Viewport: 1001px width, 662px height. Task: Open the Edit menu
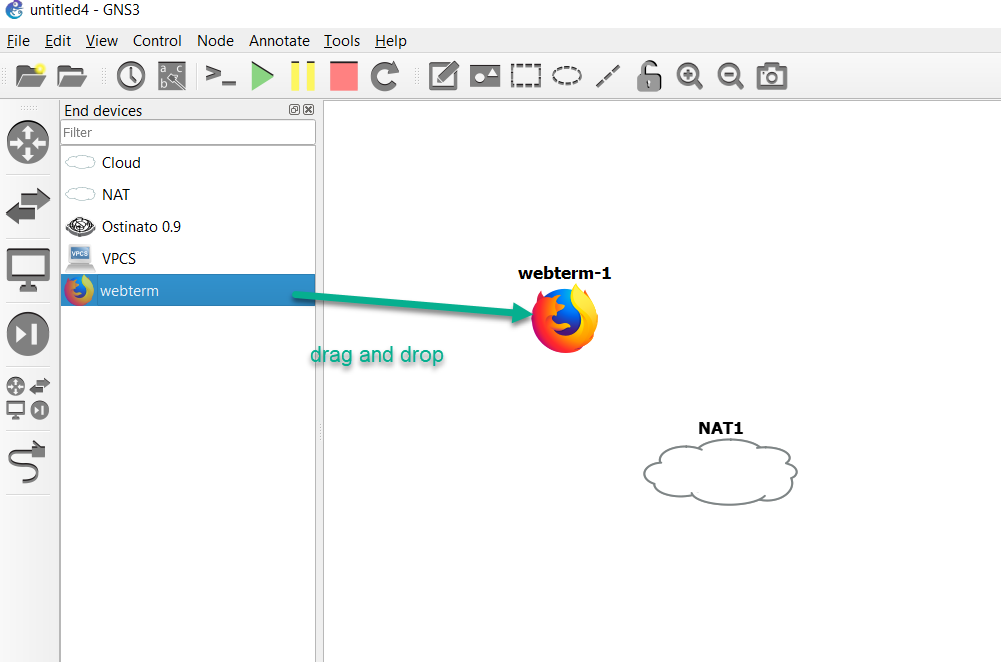(57, 41)
